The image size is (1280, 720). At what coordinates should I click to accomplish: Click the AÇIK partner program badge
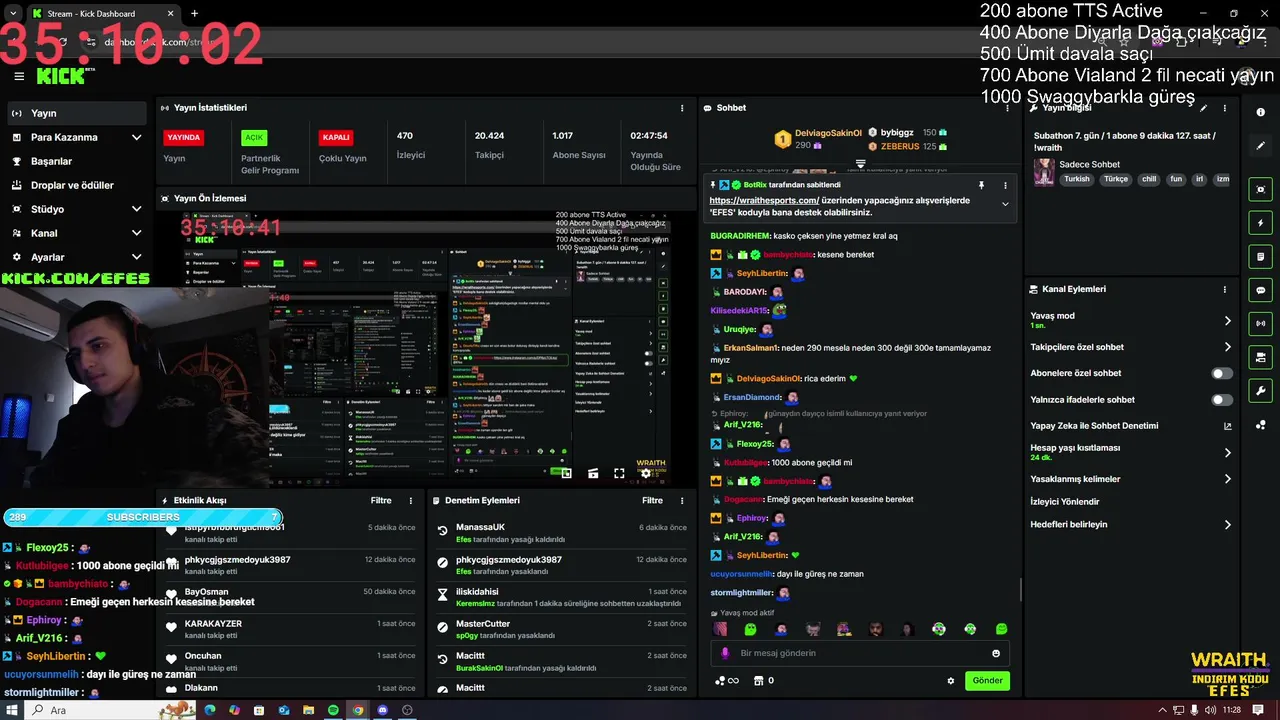[x=254, y=138]
